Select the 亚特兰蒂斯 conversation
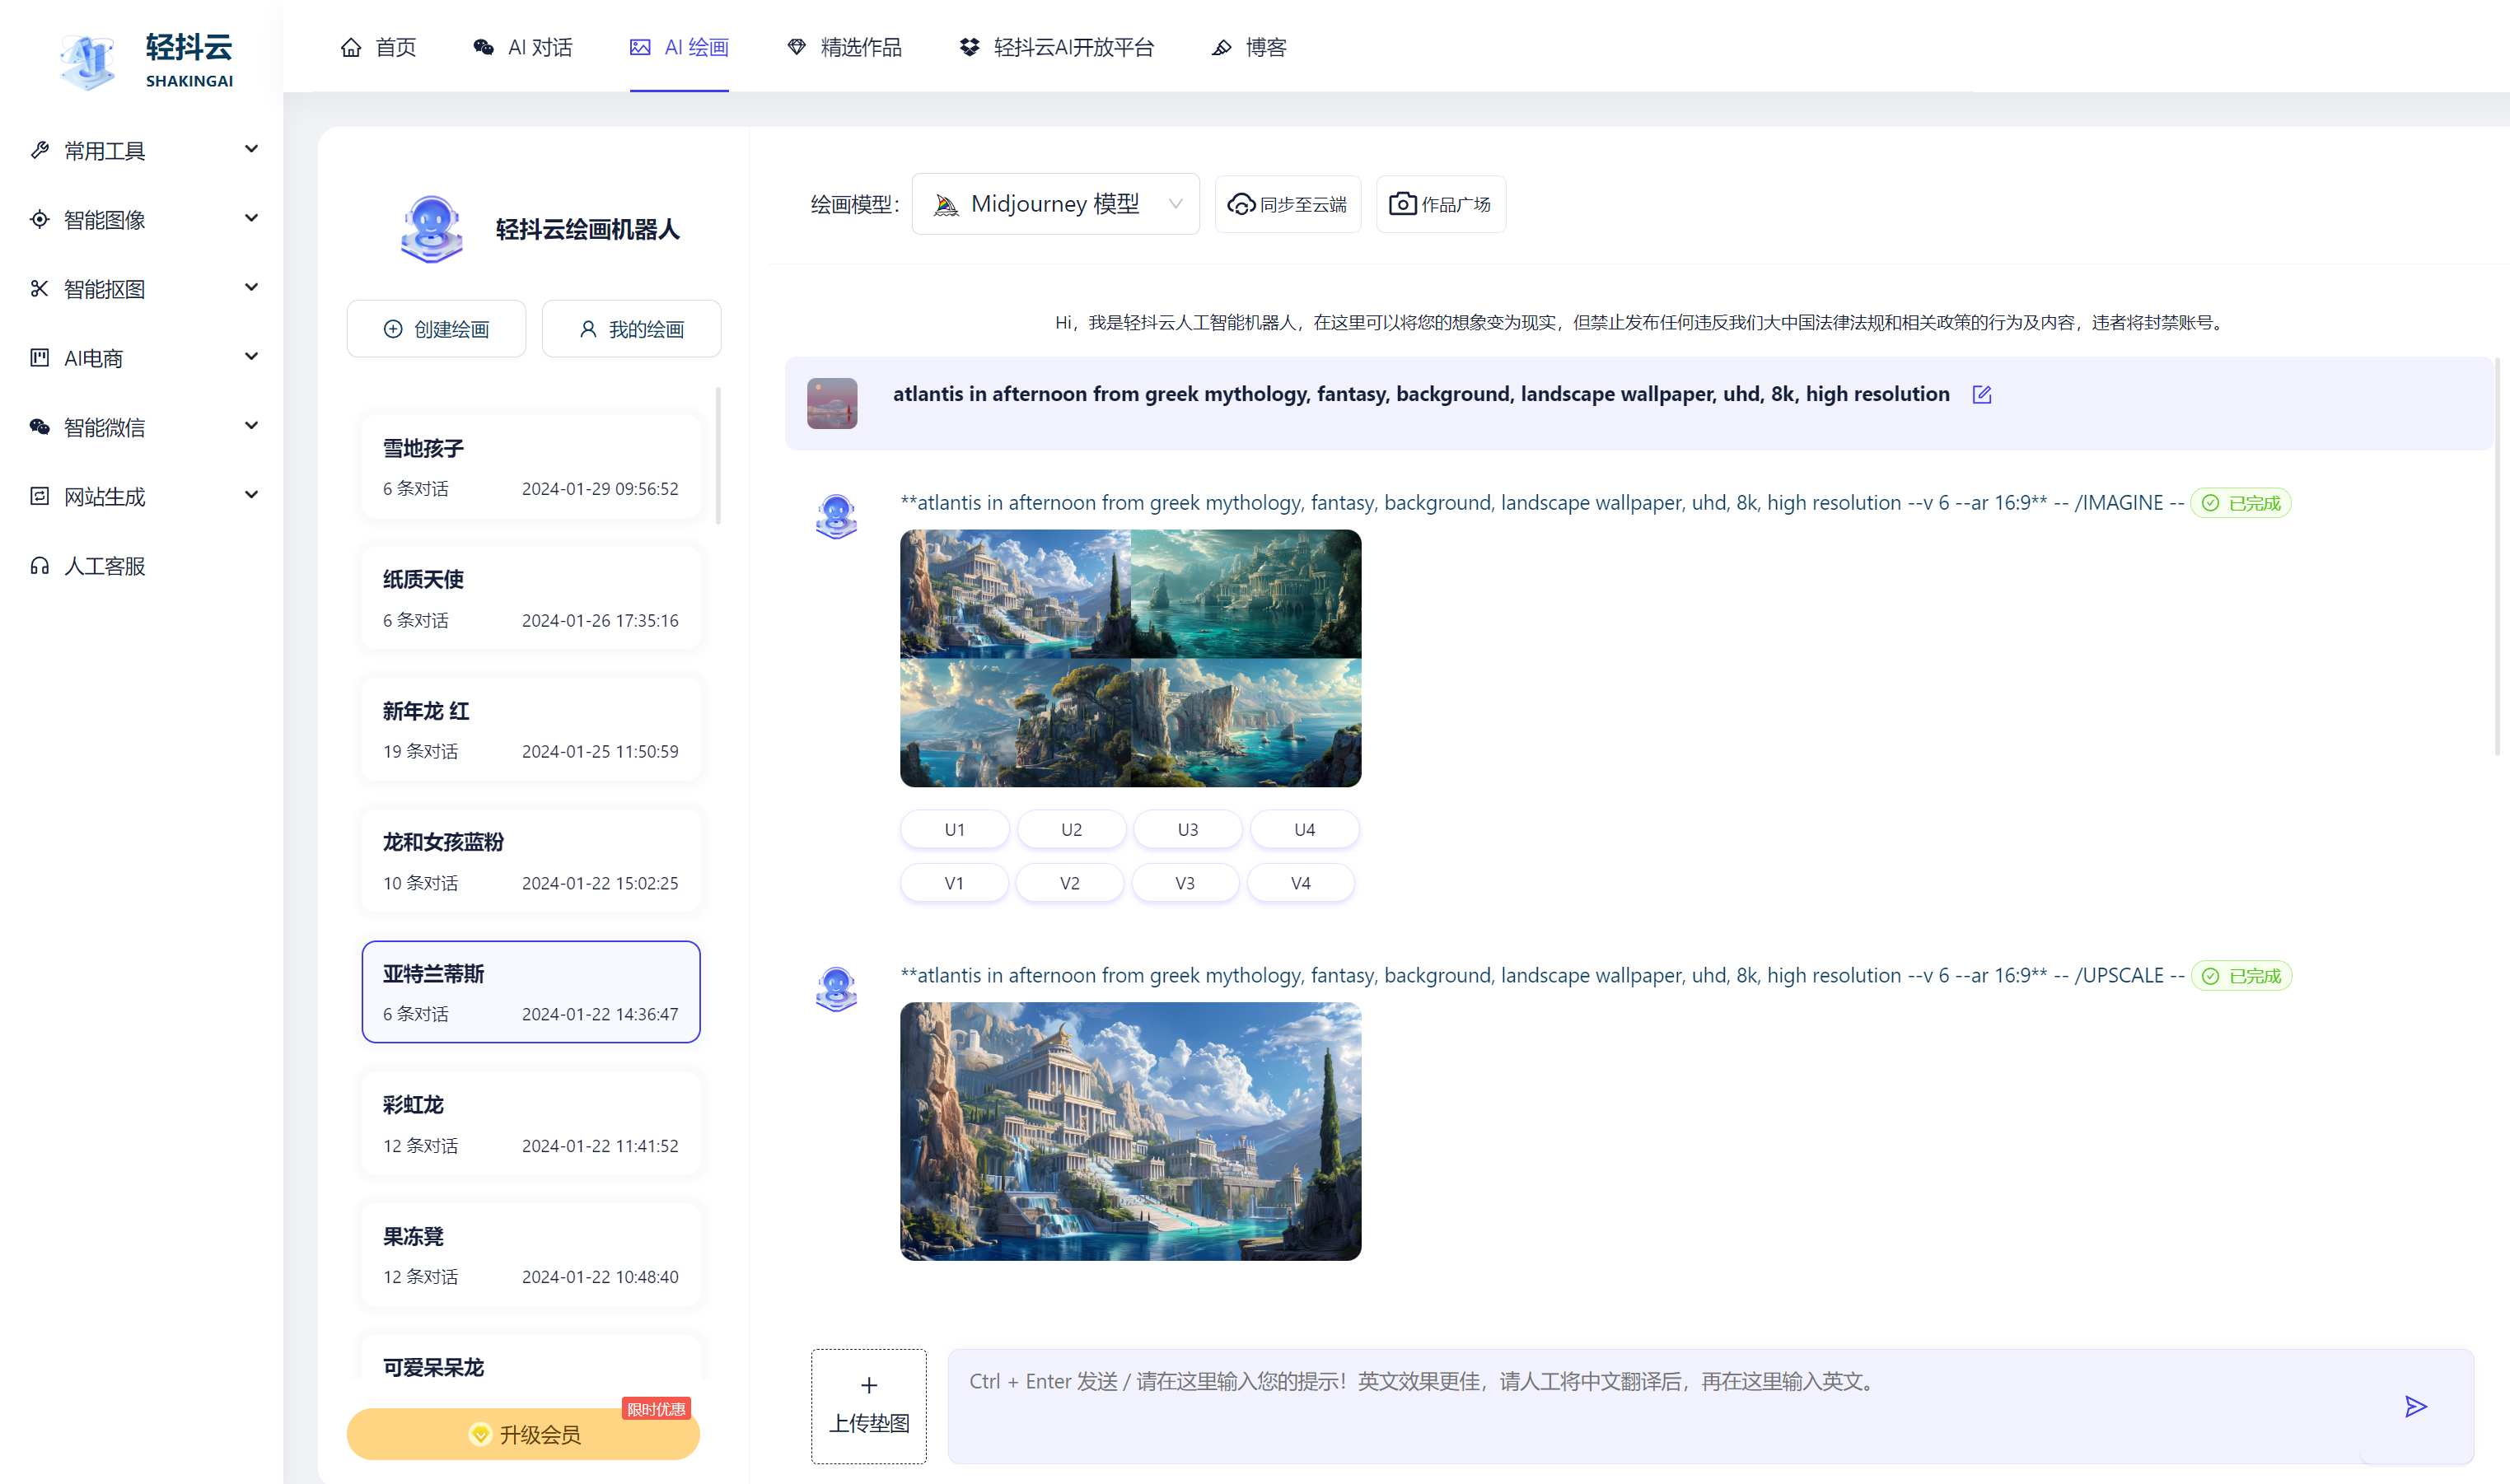Viewport: 2510px width, 1484px height. coord(531,992)
